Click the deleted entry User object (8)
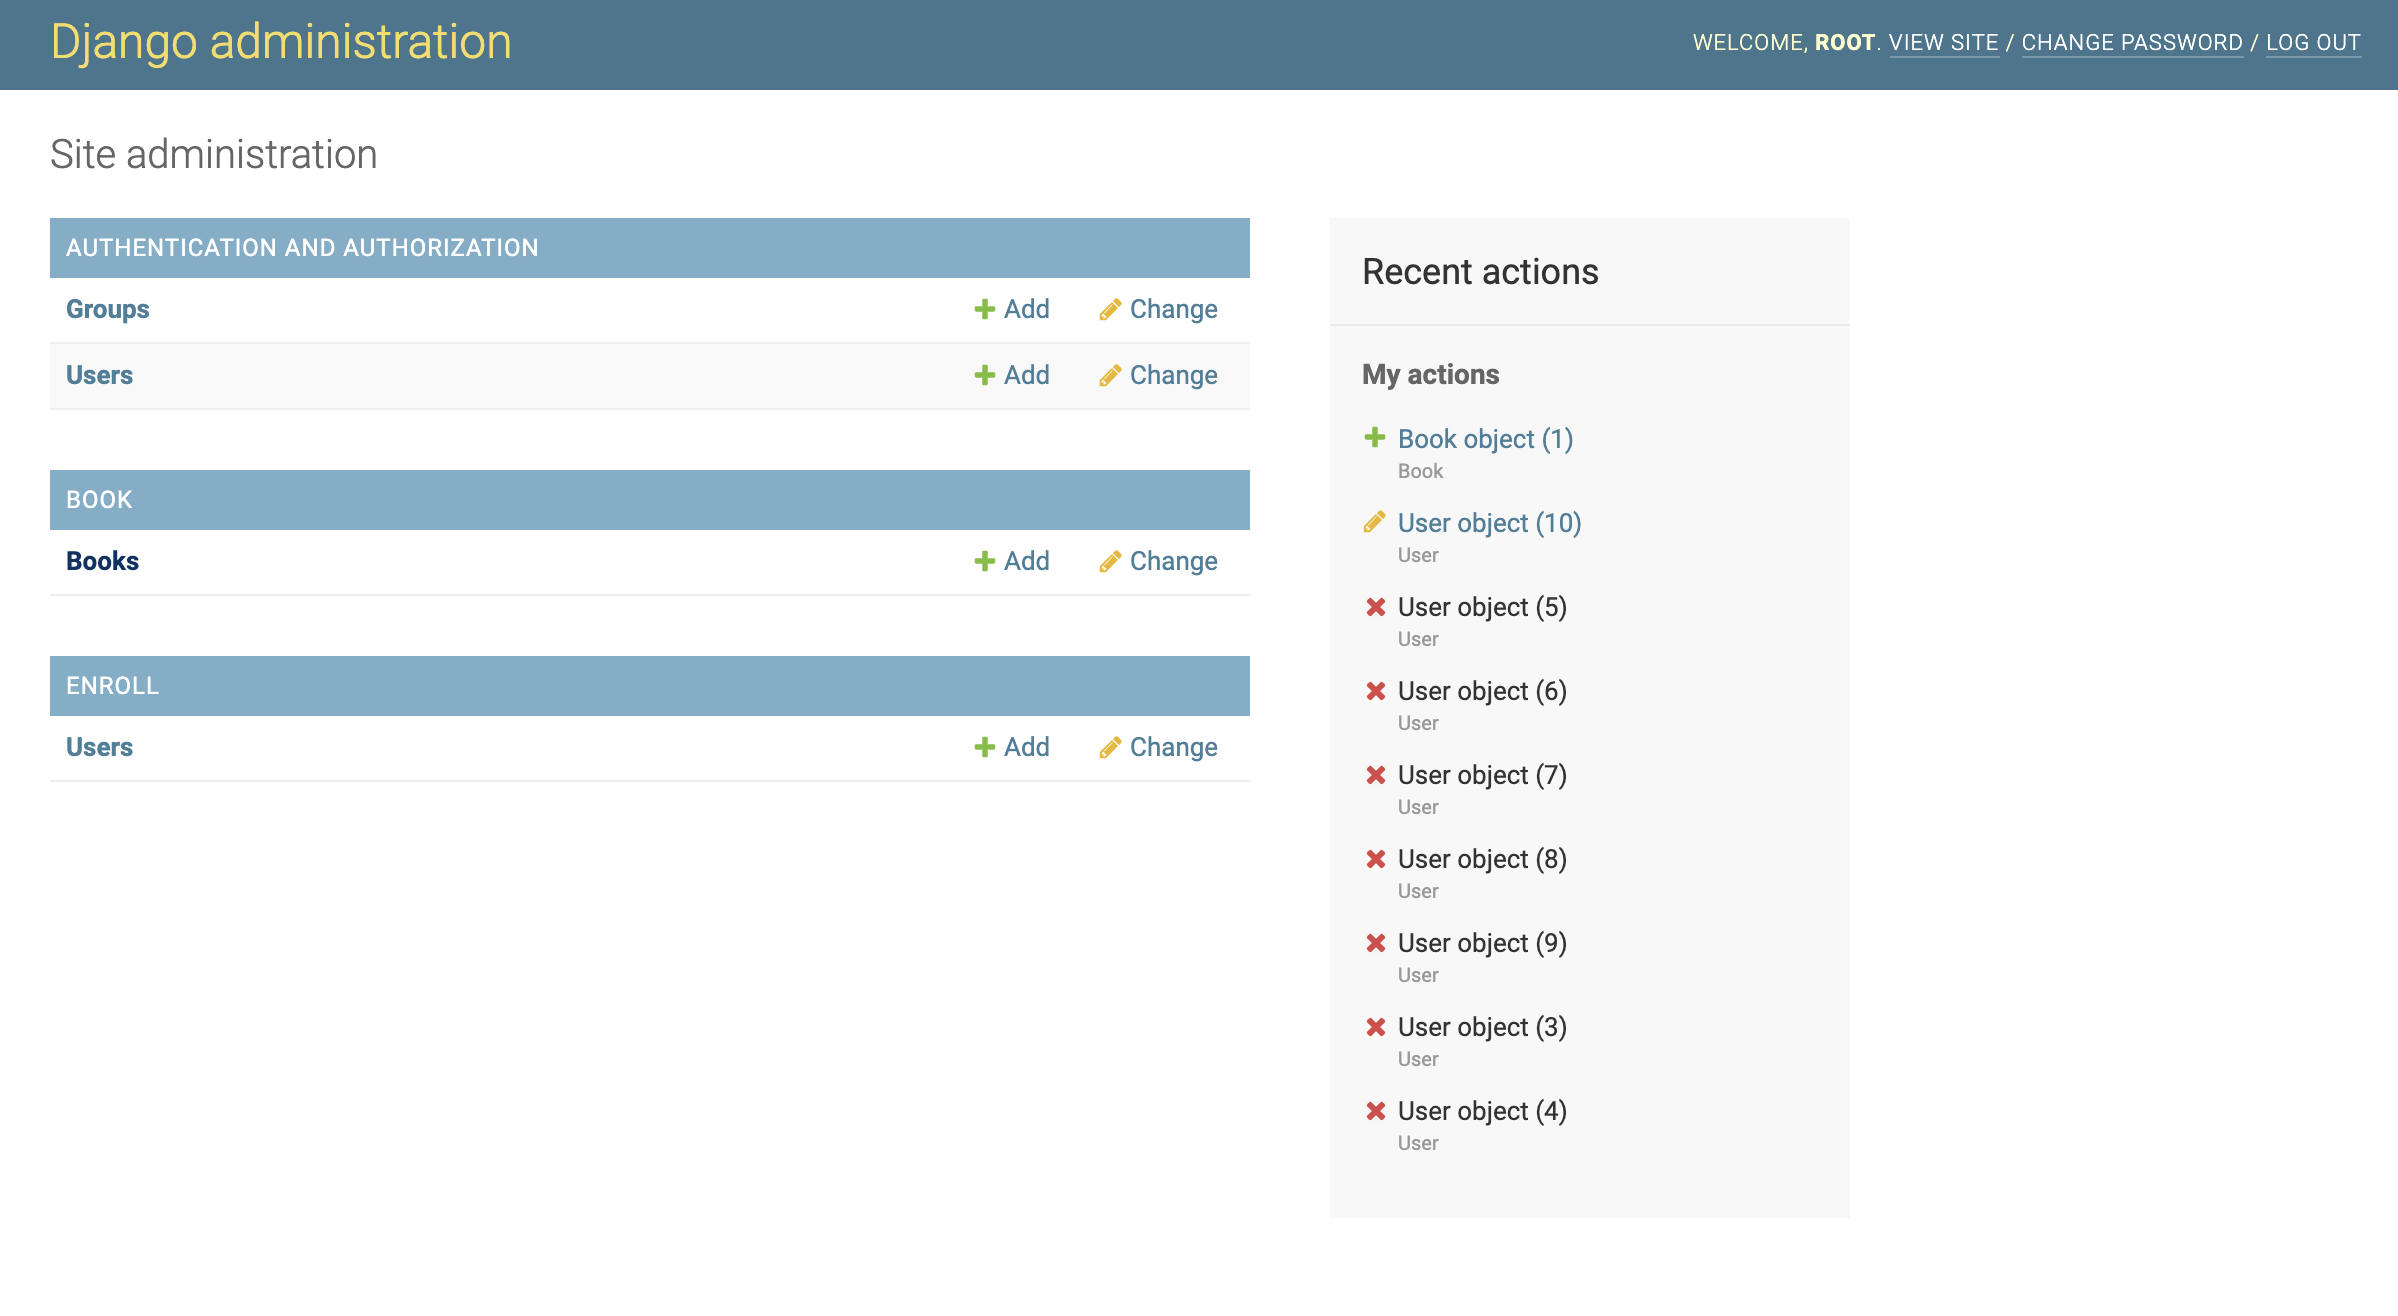Viewport: 2398px width, 1316px height. [1482, 859]
